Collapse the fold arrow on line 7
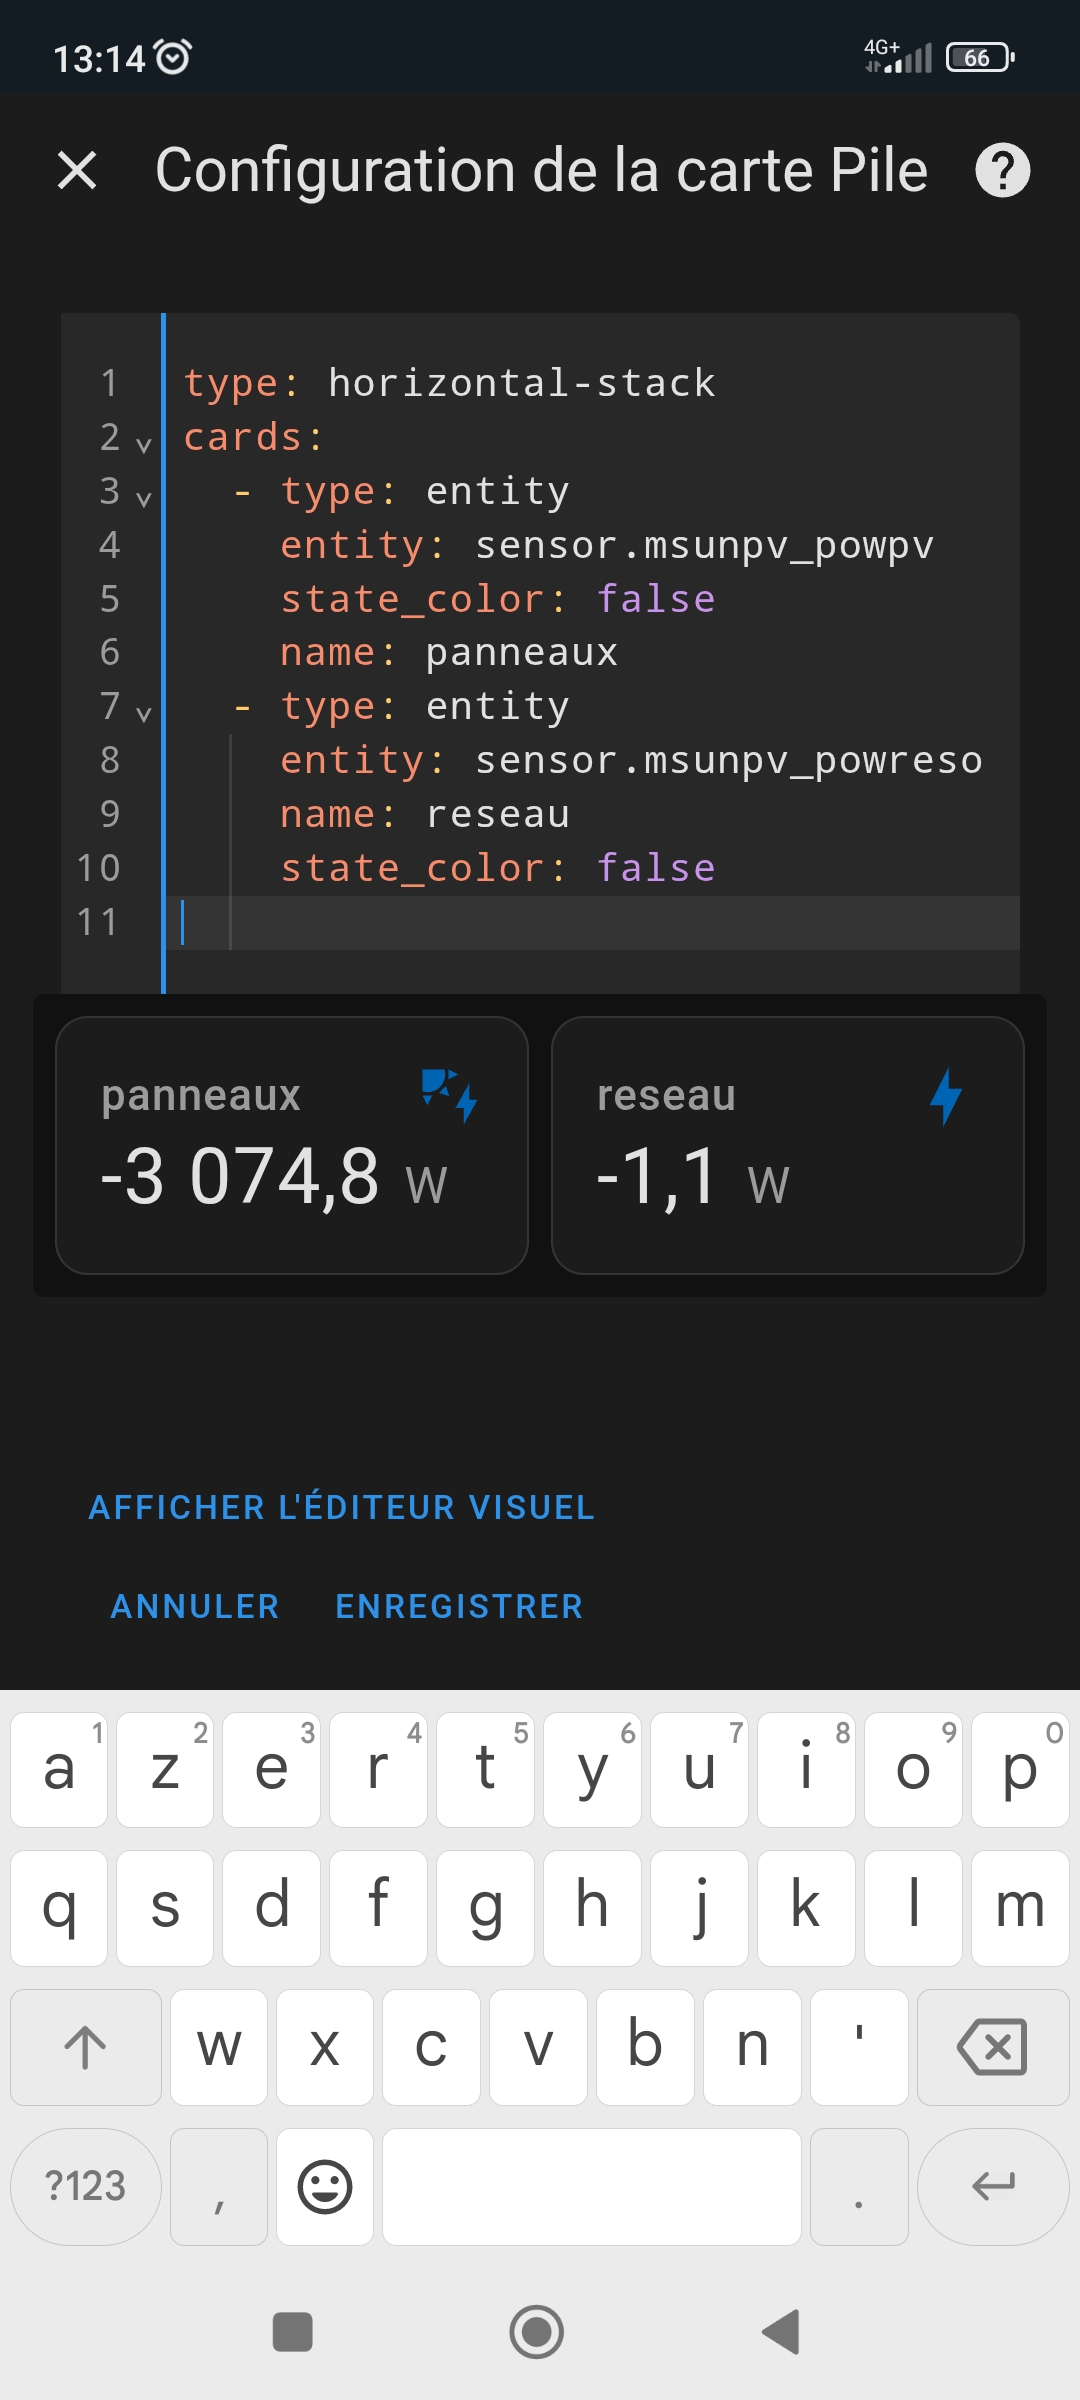 (x=144, y=713)
